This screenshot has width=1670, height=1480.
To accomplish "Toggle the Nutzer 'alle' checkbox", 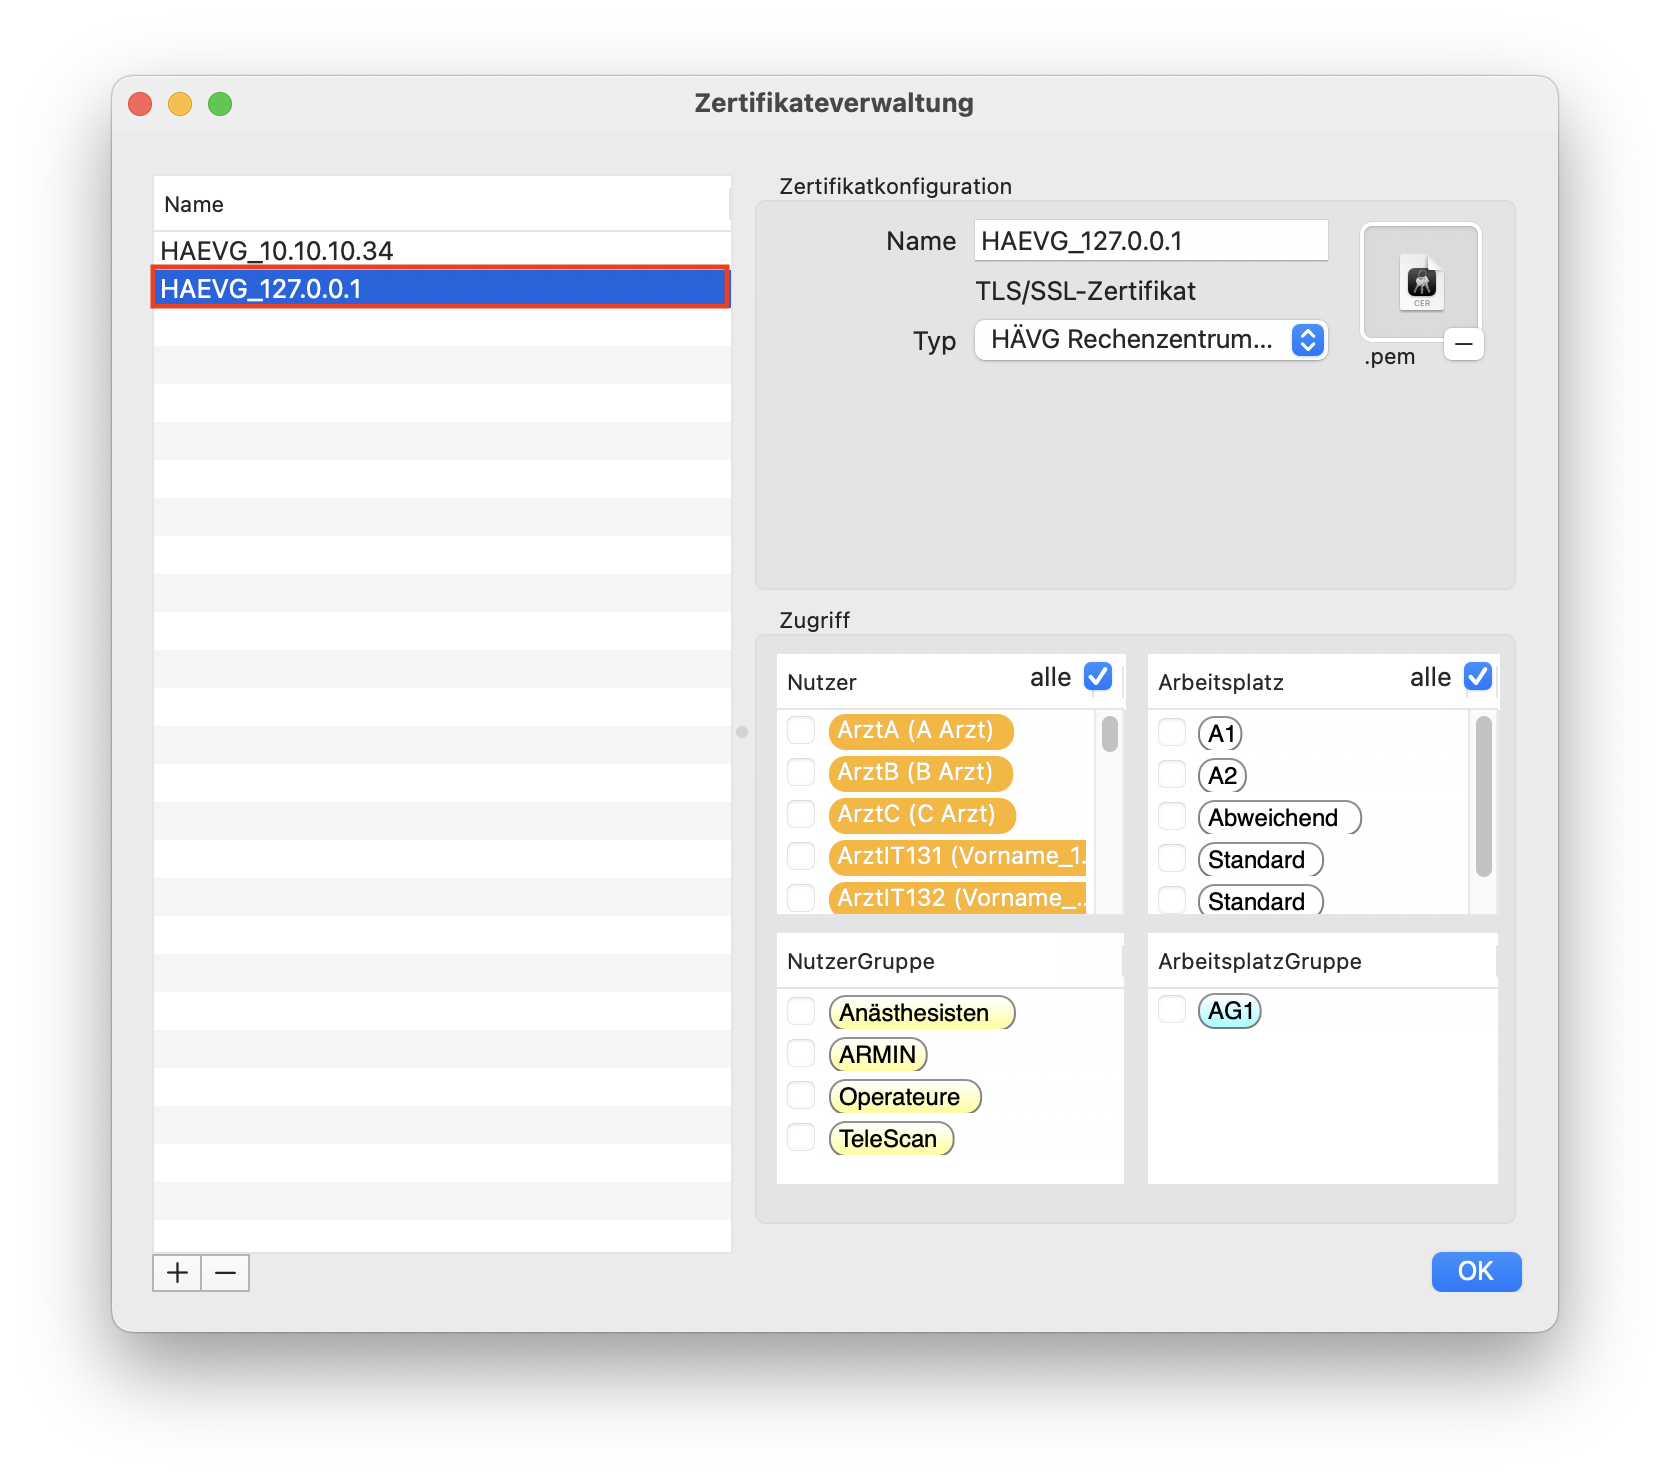I will [1098, 677].
